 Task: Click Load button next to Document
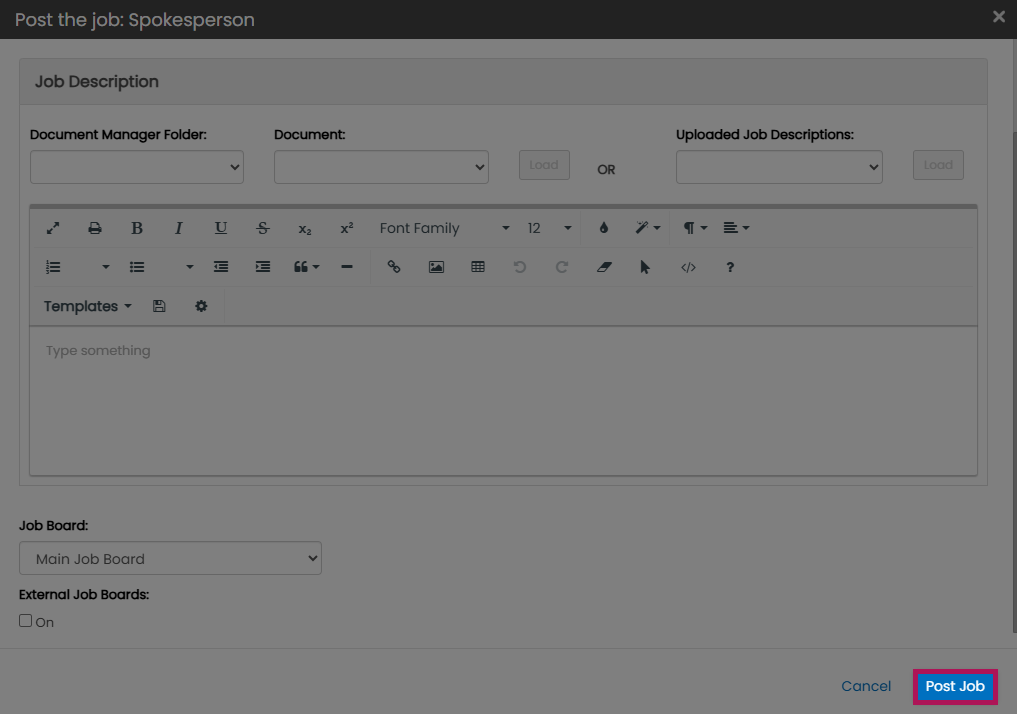pos(544,165)
